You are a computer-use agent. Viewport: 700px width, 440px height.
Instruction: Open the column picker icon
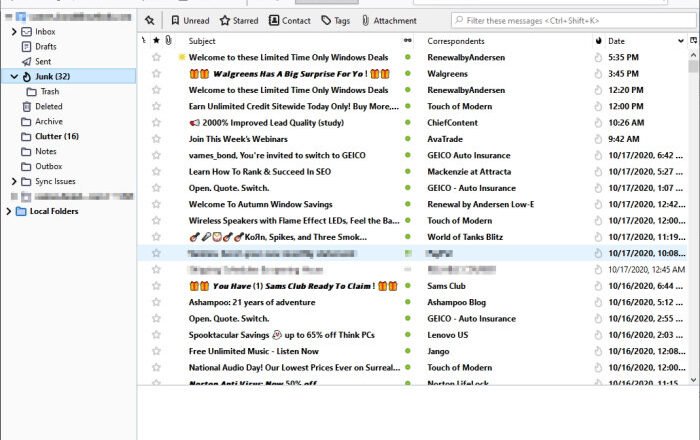693,41
